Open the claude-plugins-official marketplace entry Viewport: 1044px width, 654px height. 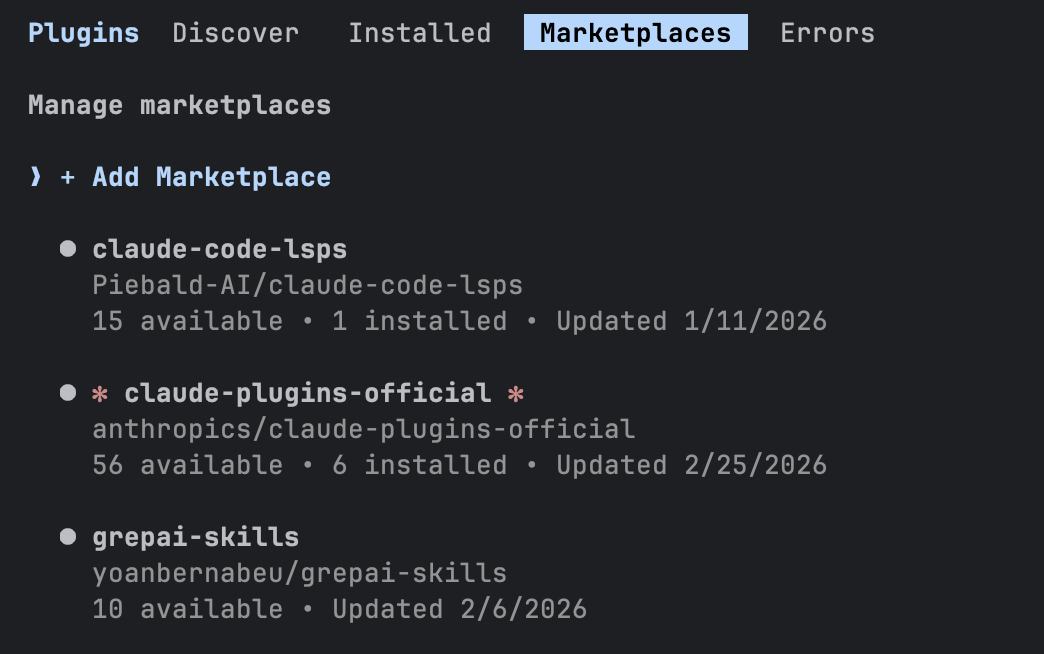(308, 393)
